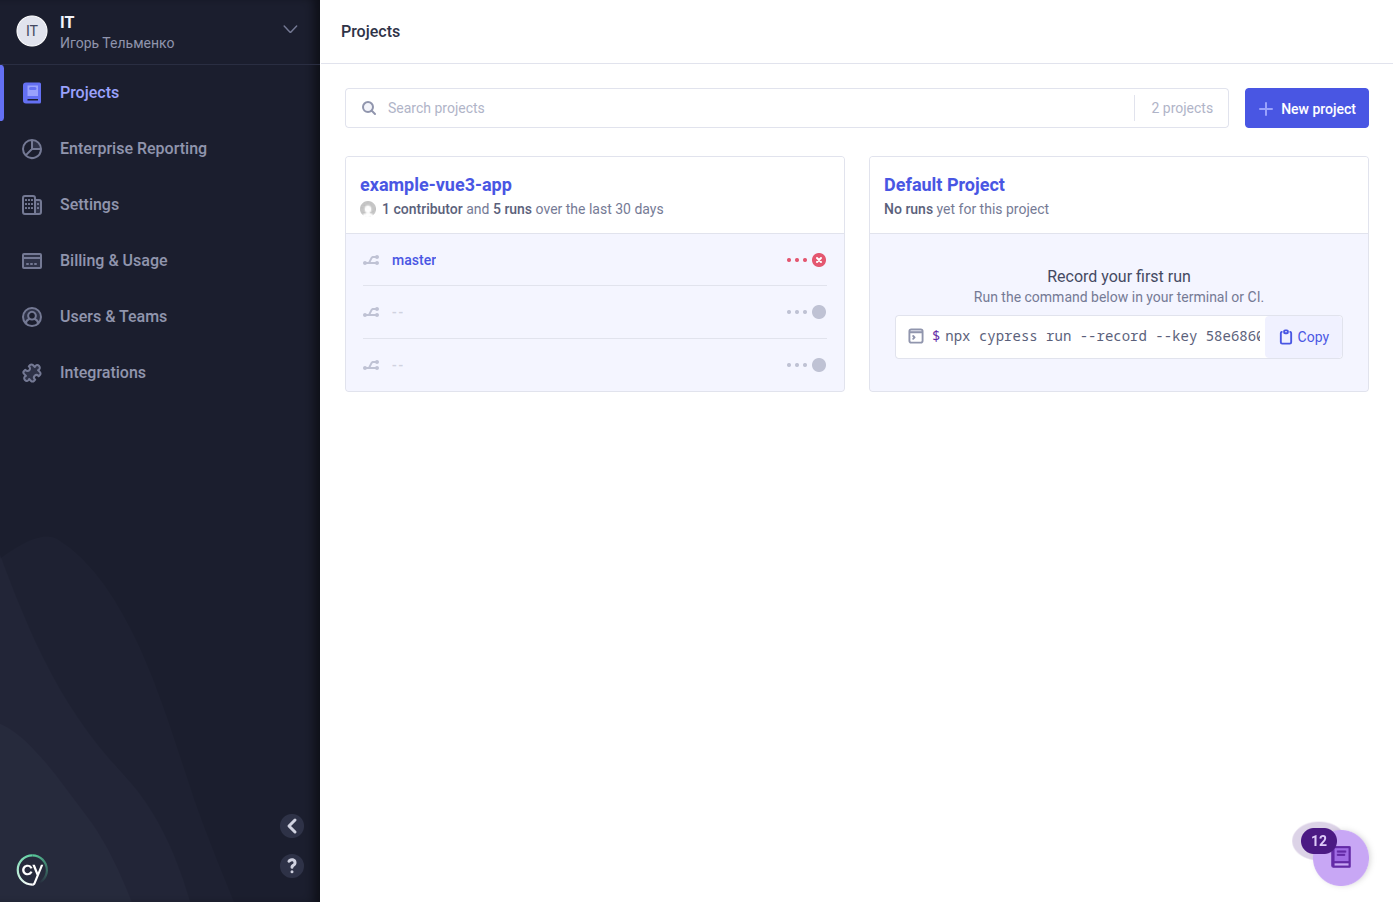The height and width of the screenshot is (902, 1393).
Task: Open Enterprise Reporting in the sidebar
Action: tap(160, 149)
